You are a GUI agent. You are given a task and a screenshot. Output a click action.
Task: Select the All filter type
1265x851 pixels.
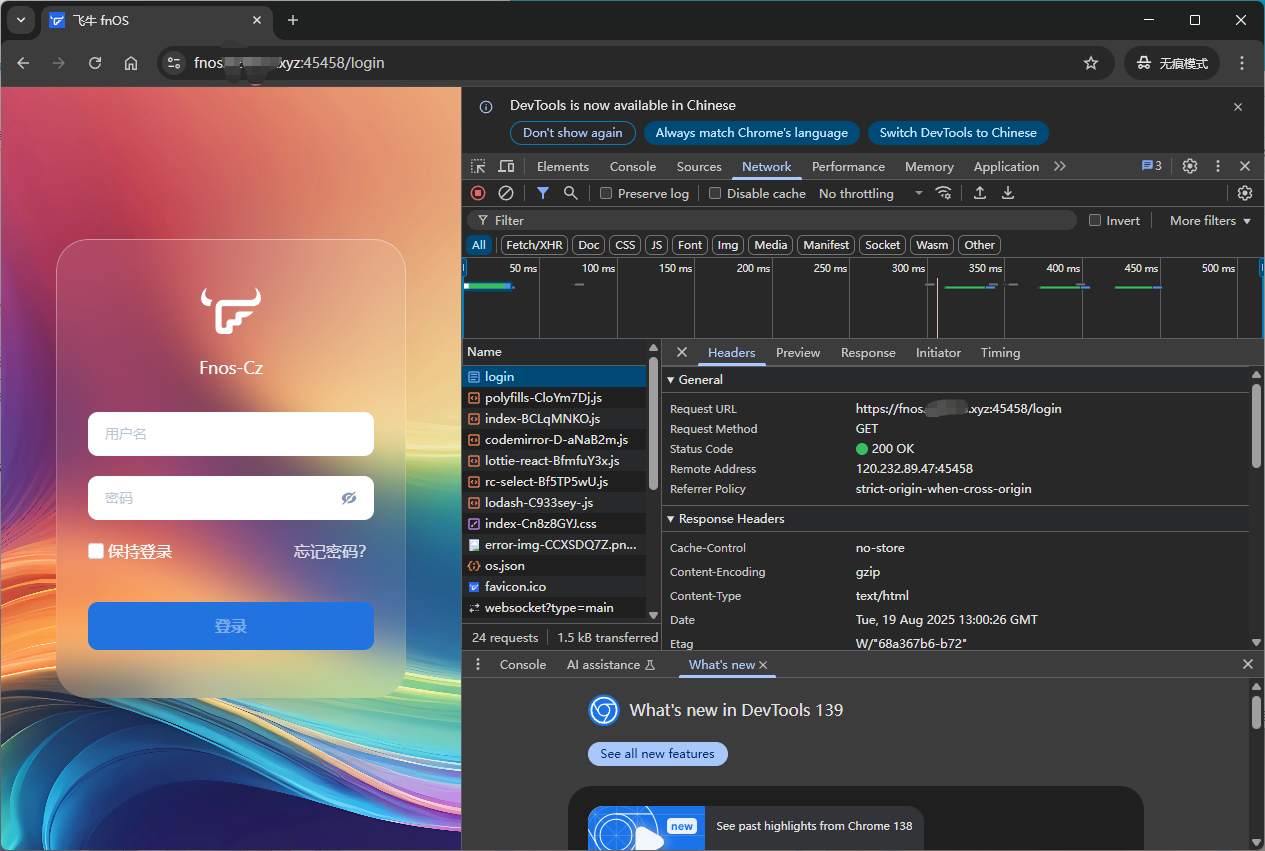(479, 245)
